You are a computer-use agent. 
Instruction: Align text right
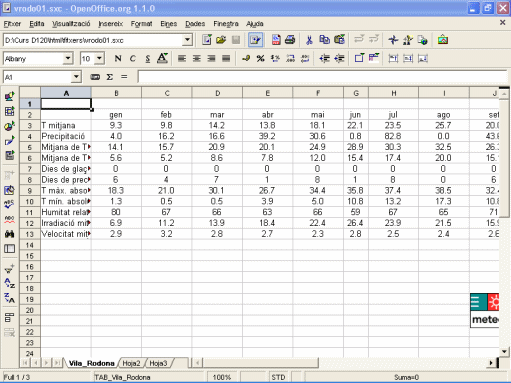211,59
